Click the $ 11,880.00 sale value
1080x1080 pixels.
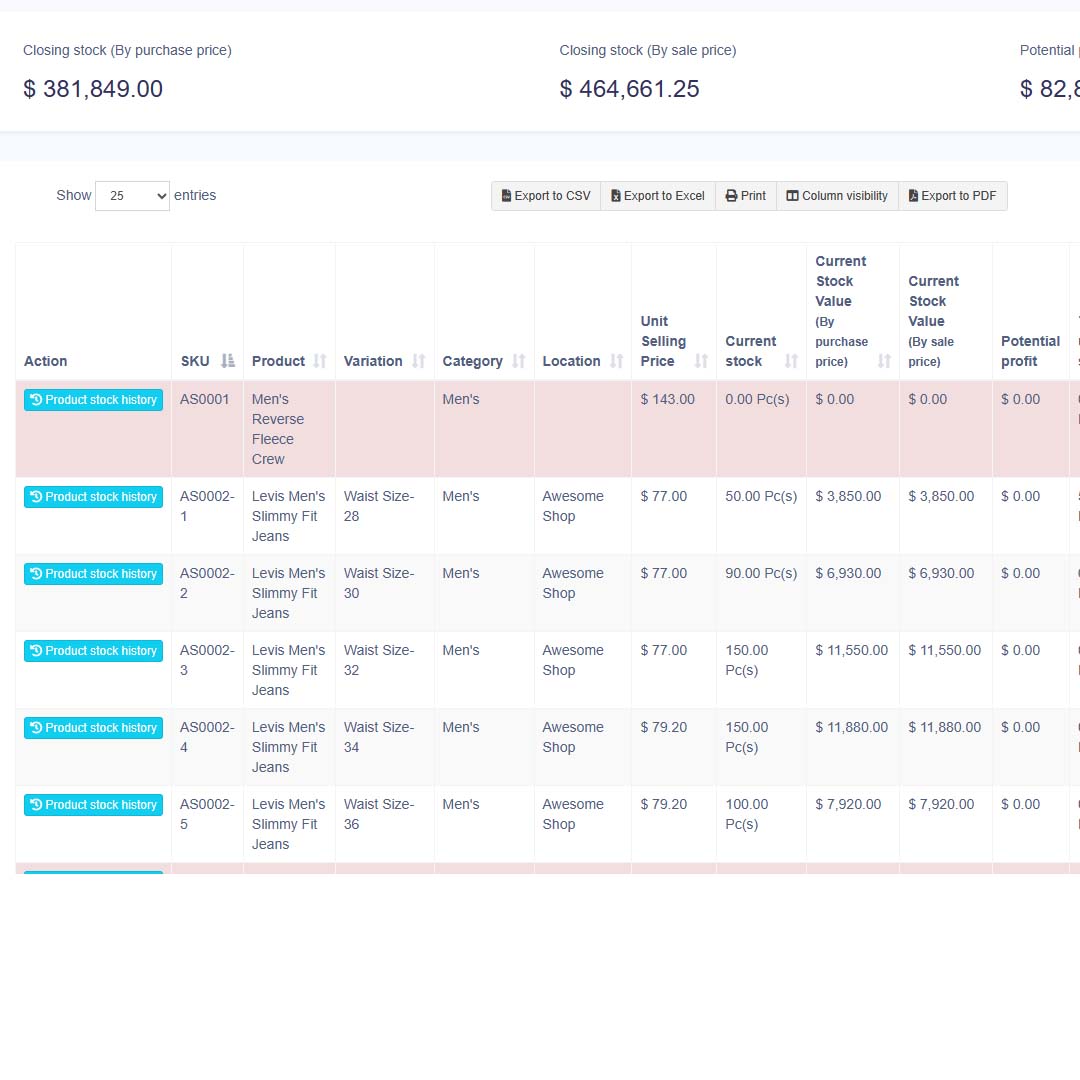[944, 728]
